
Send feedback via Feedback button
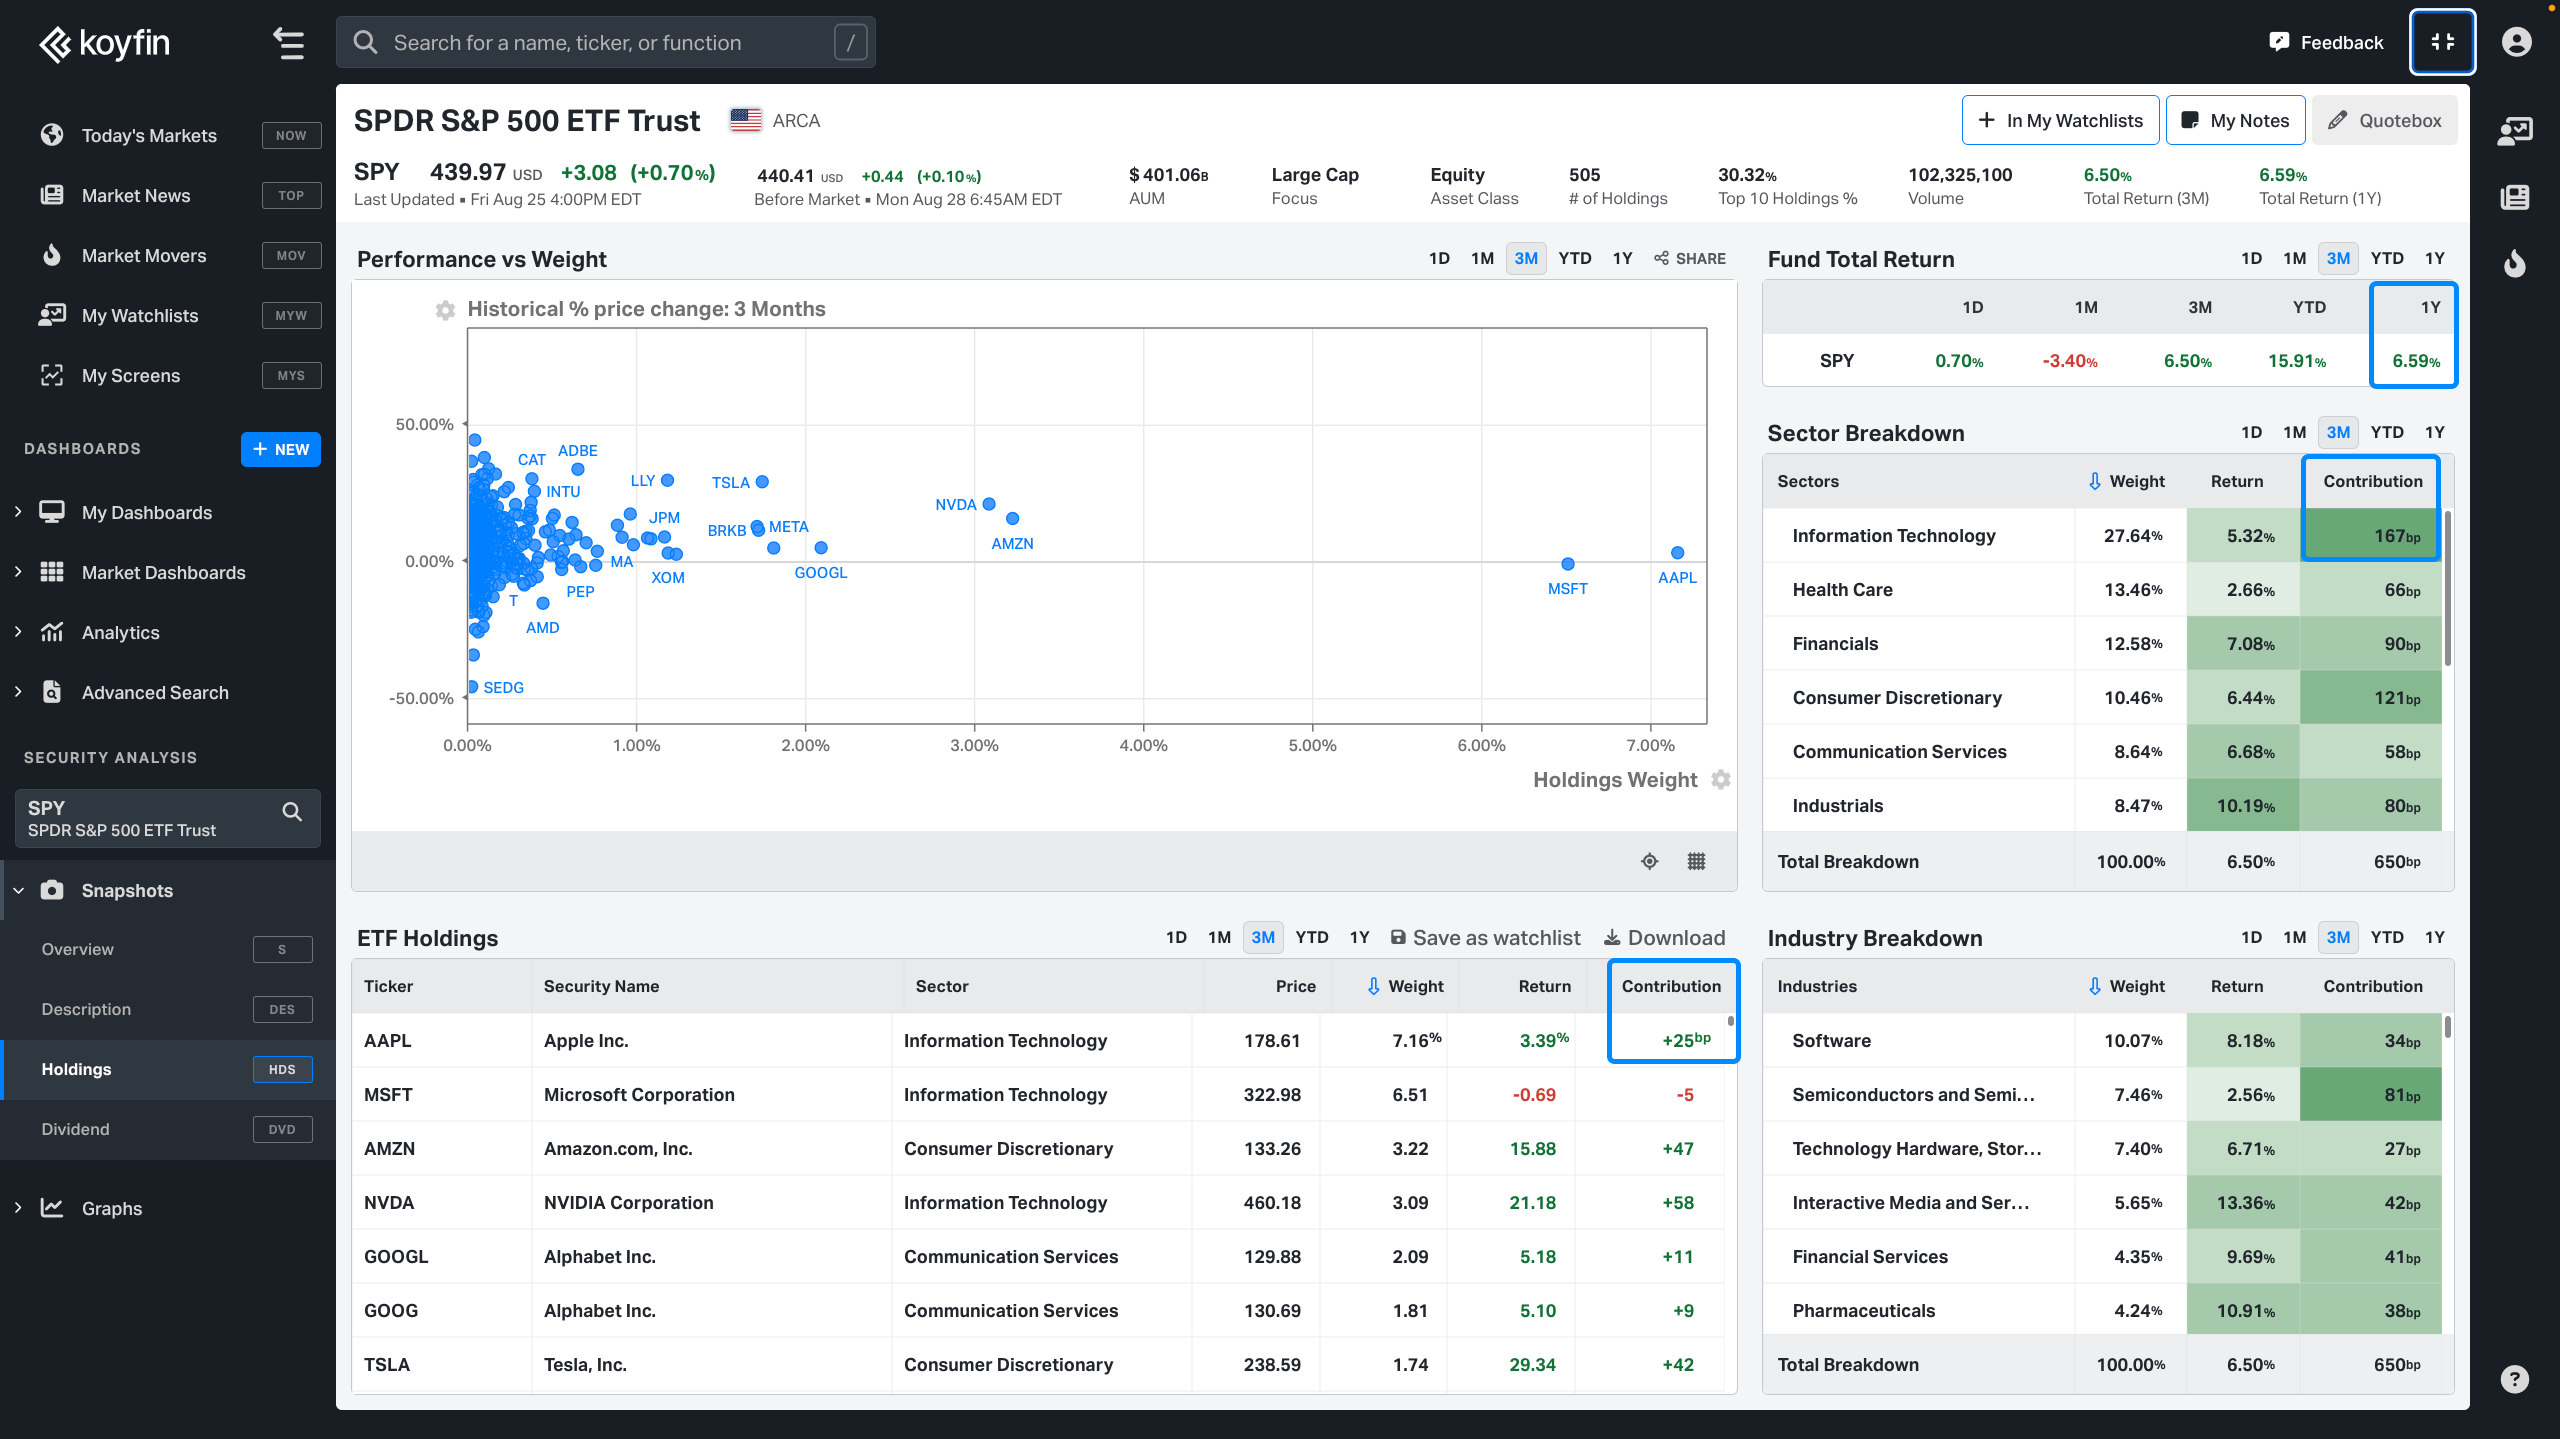click(x=2326, y=42)
